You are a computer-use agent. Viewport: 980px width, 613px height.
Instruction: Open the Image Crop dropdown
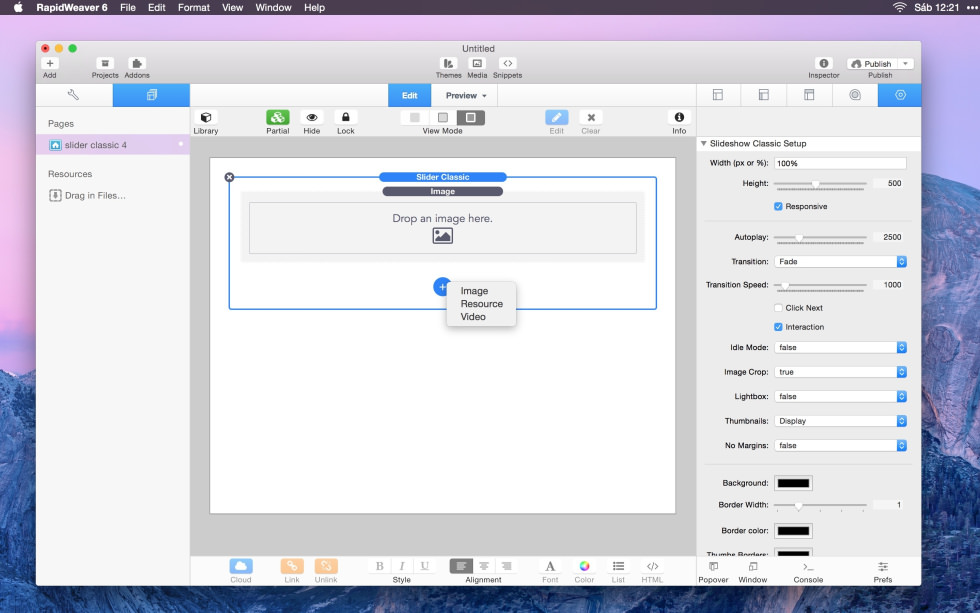840,372
